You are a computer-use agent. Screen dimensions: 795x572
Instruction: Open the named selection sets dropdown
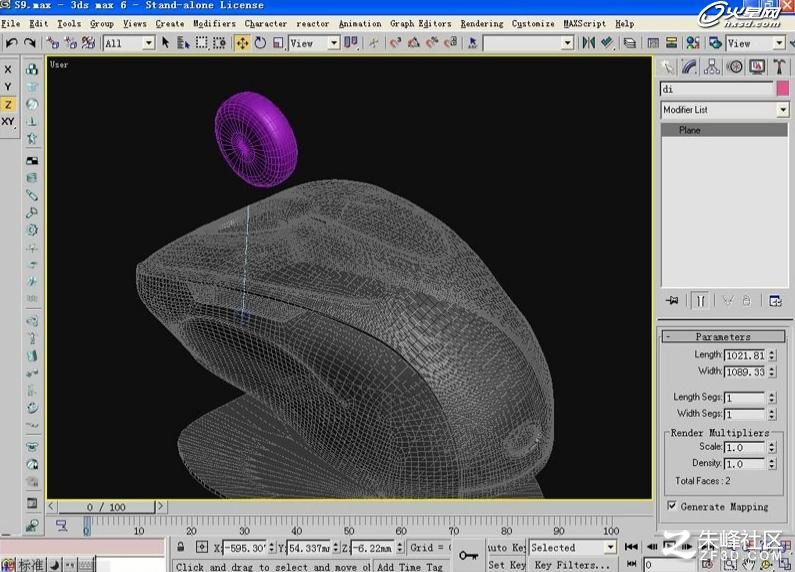(x=568, y=43)
